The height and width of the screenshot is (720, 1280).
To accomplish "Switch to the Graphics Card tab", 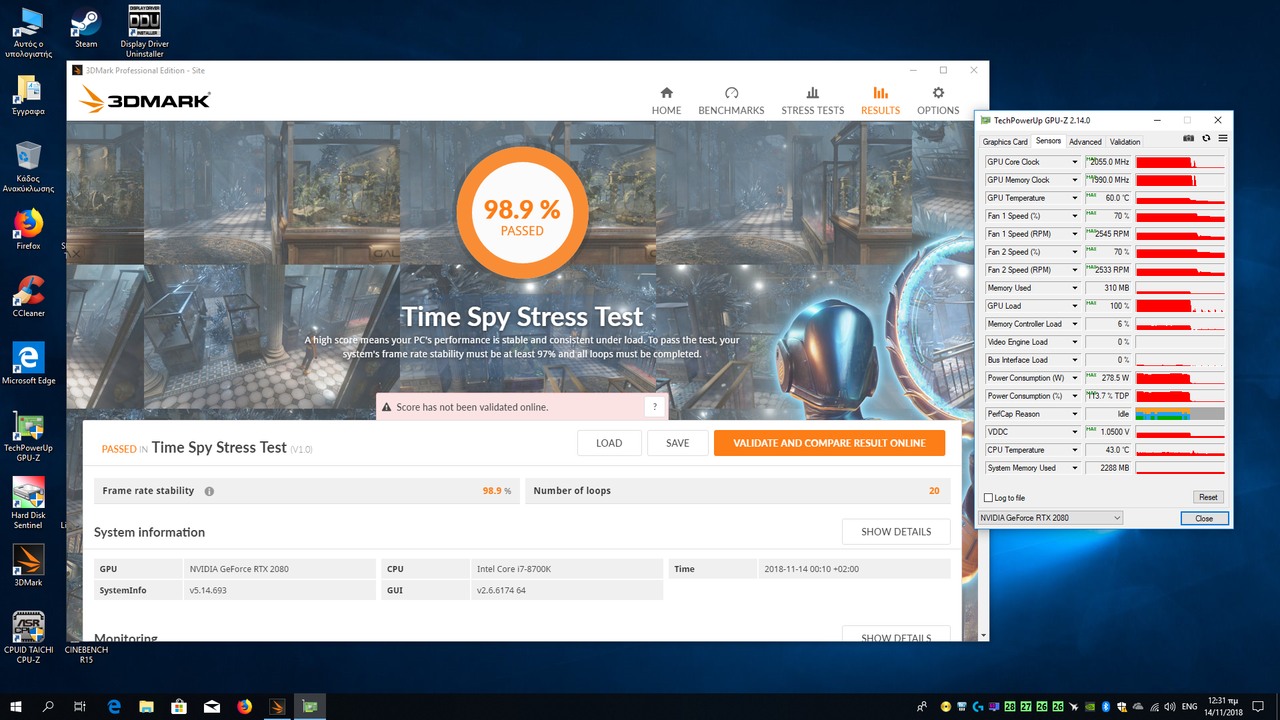I will coord(1004,142).
